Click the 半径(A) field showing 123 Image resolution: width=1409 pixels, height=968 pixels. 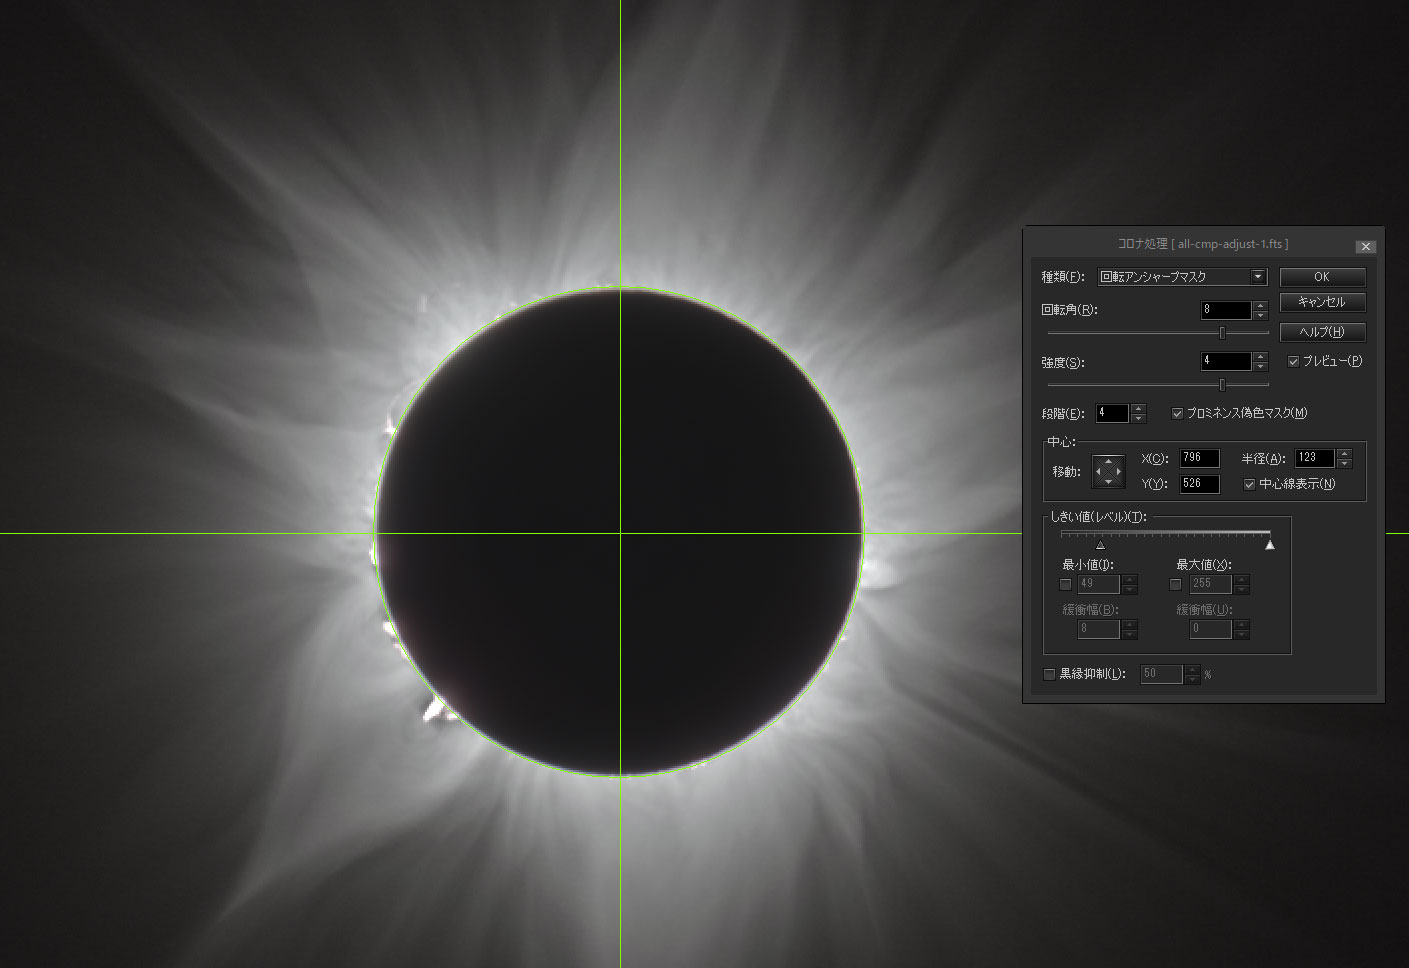click(1314, 458)
